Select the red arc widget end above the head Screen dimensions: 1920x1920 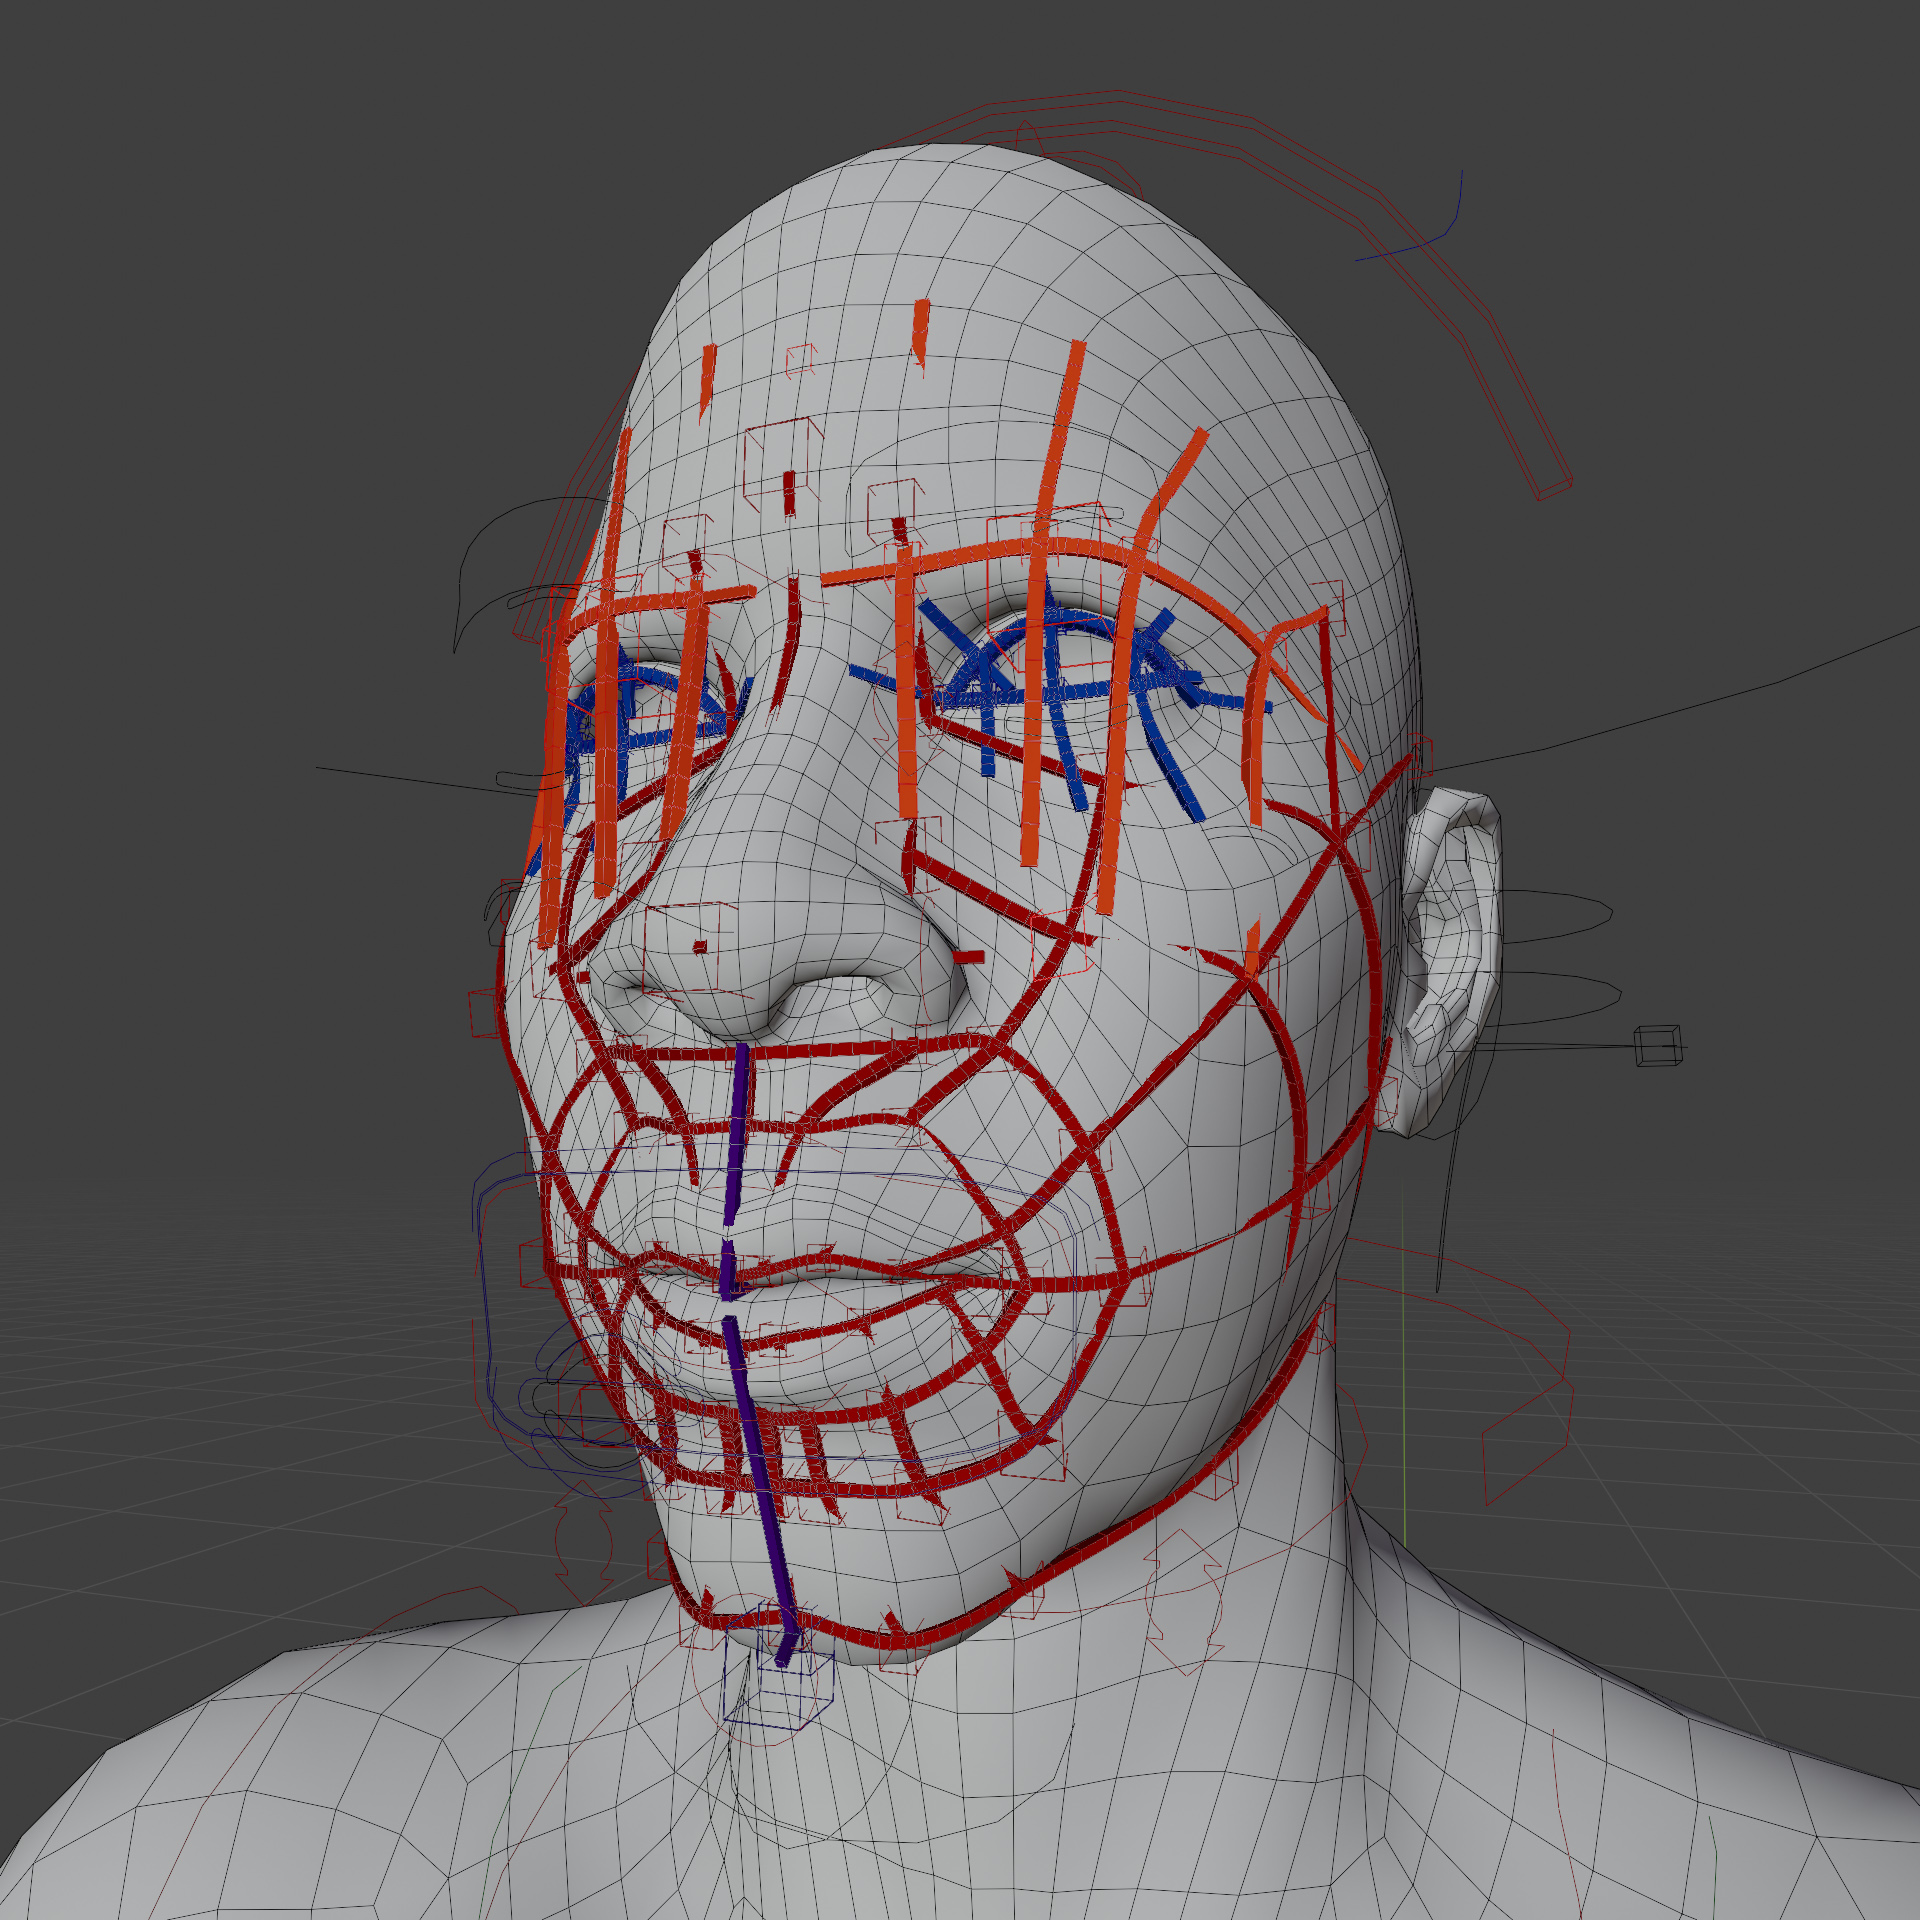click(x=1553, y=488)
